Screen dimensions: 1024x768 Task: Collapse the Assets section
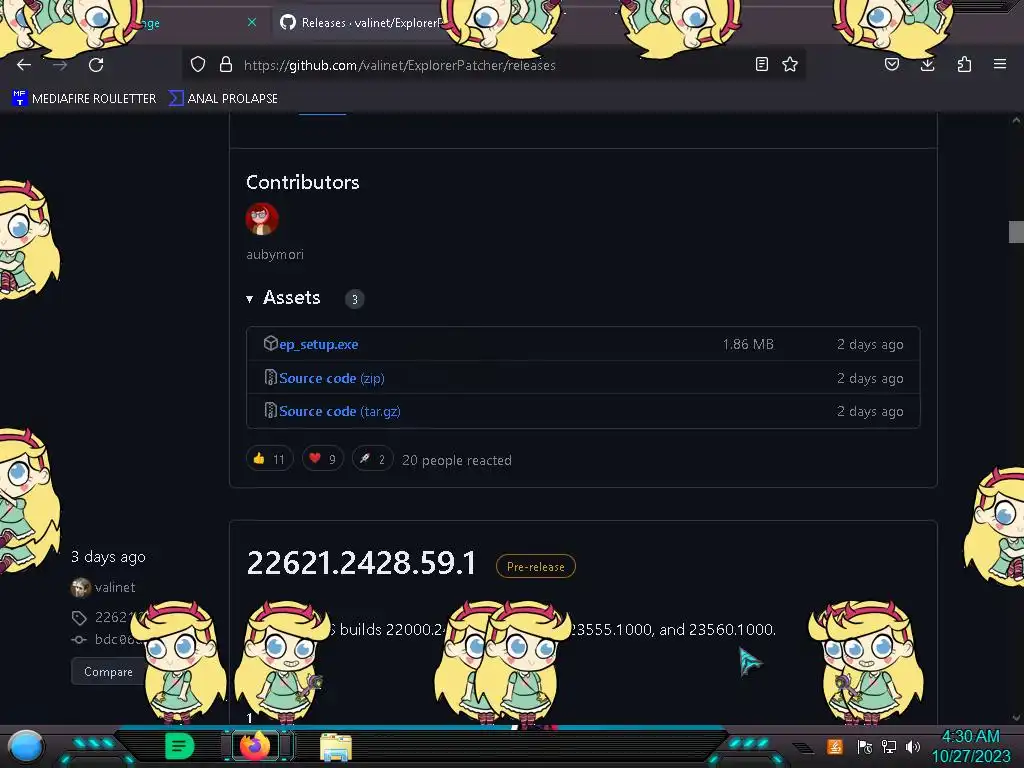tap(283, 298)
